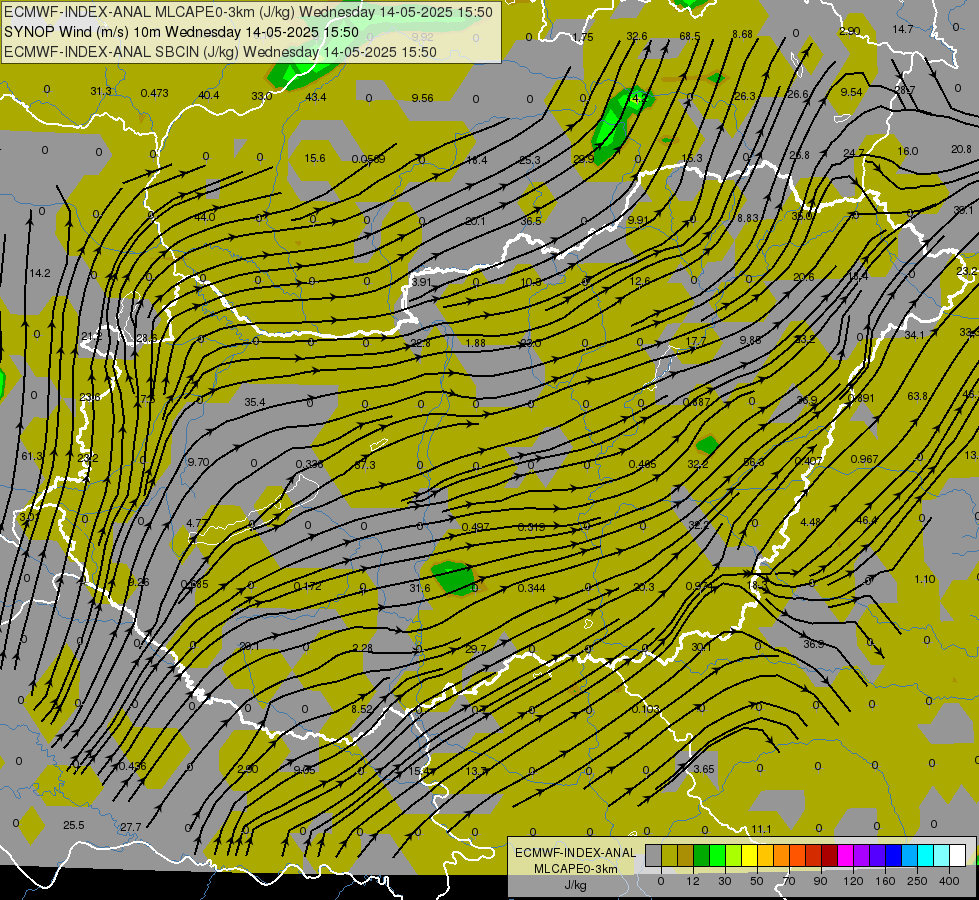
Task: Click the value 3.91 on the map
Action: point(421,282)
